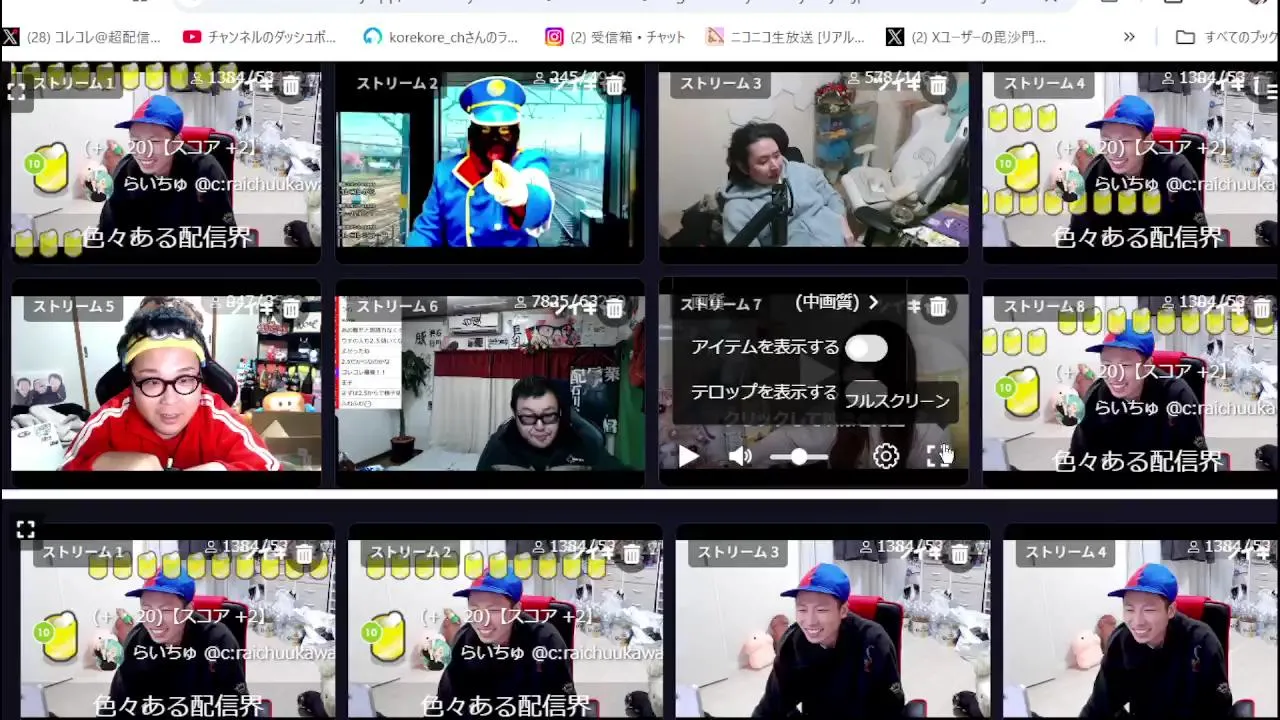Adjust the Stream 7 volume slider
Viewport: 1280px width, 720px height.
pyautogui.click(x=799, y=457)
